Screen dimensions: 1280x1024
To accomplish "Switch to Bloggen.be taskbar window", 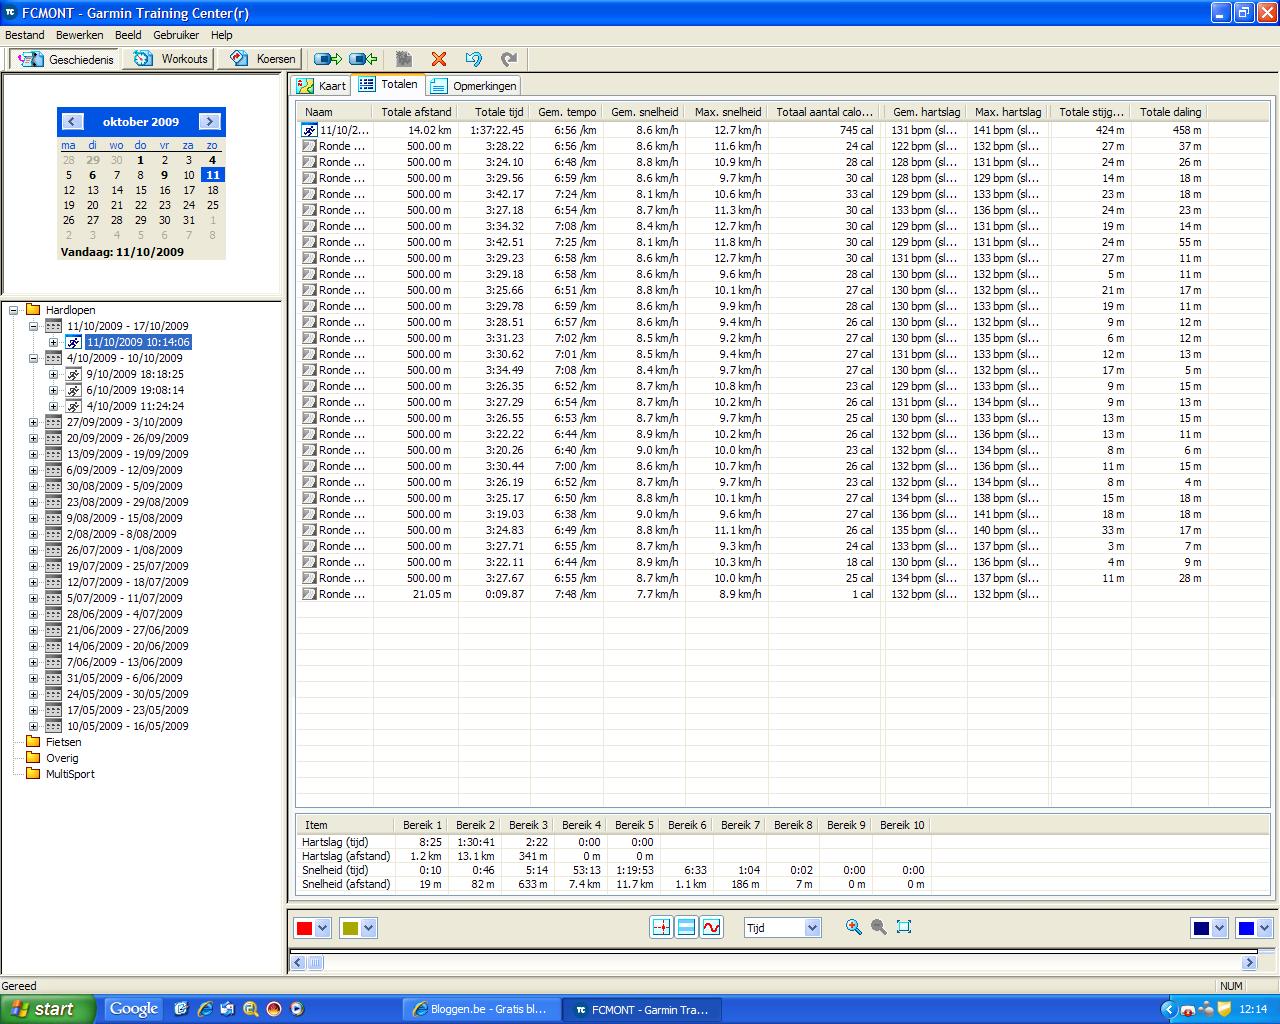I will [x=480, y=1009].
